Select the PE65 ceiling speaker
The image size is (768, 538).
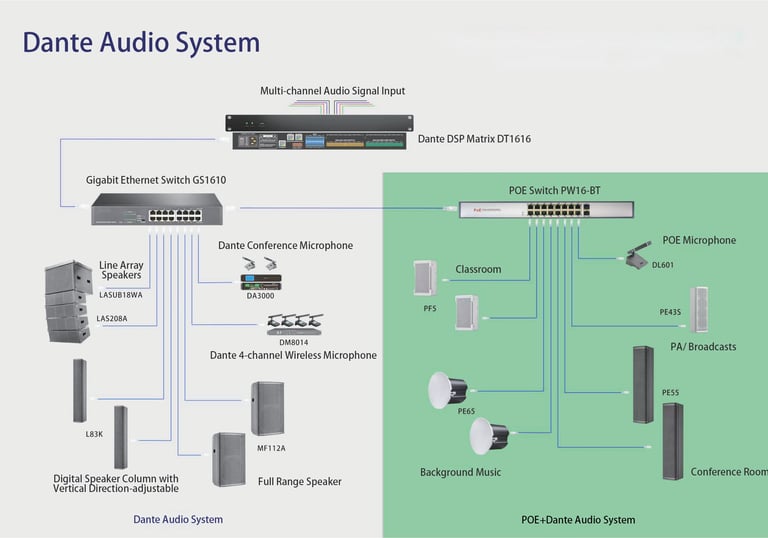point(448,390)
